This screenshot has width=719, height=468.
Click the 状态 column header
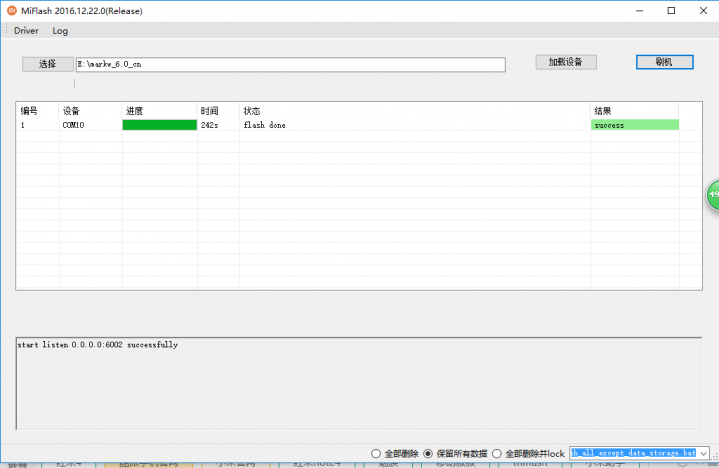(x=415, y=111)
